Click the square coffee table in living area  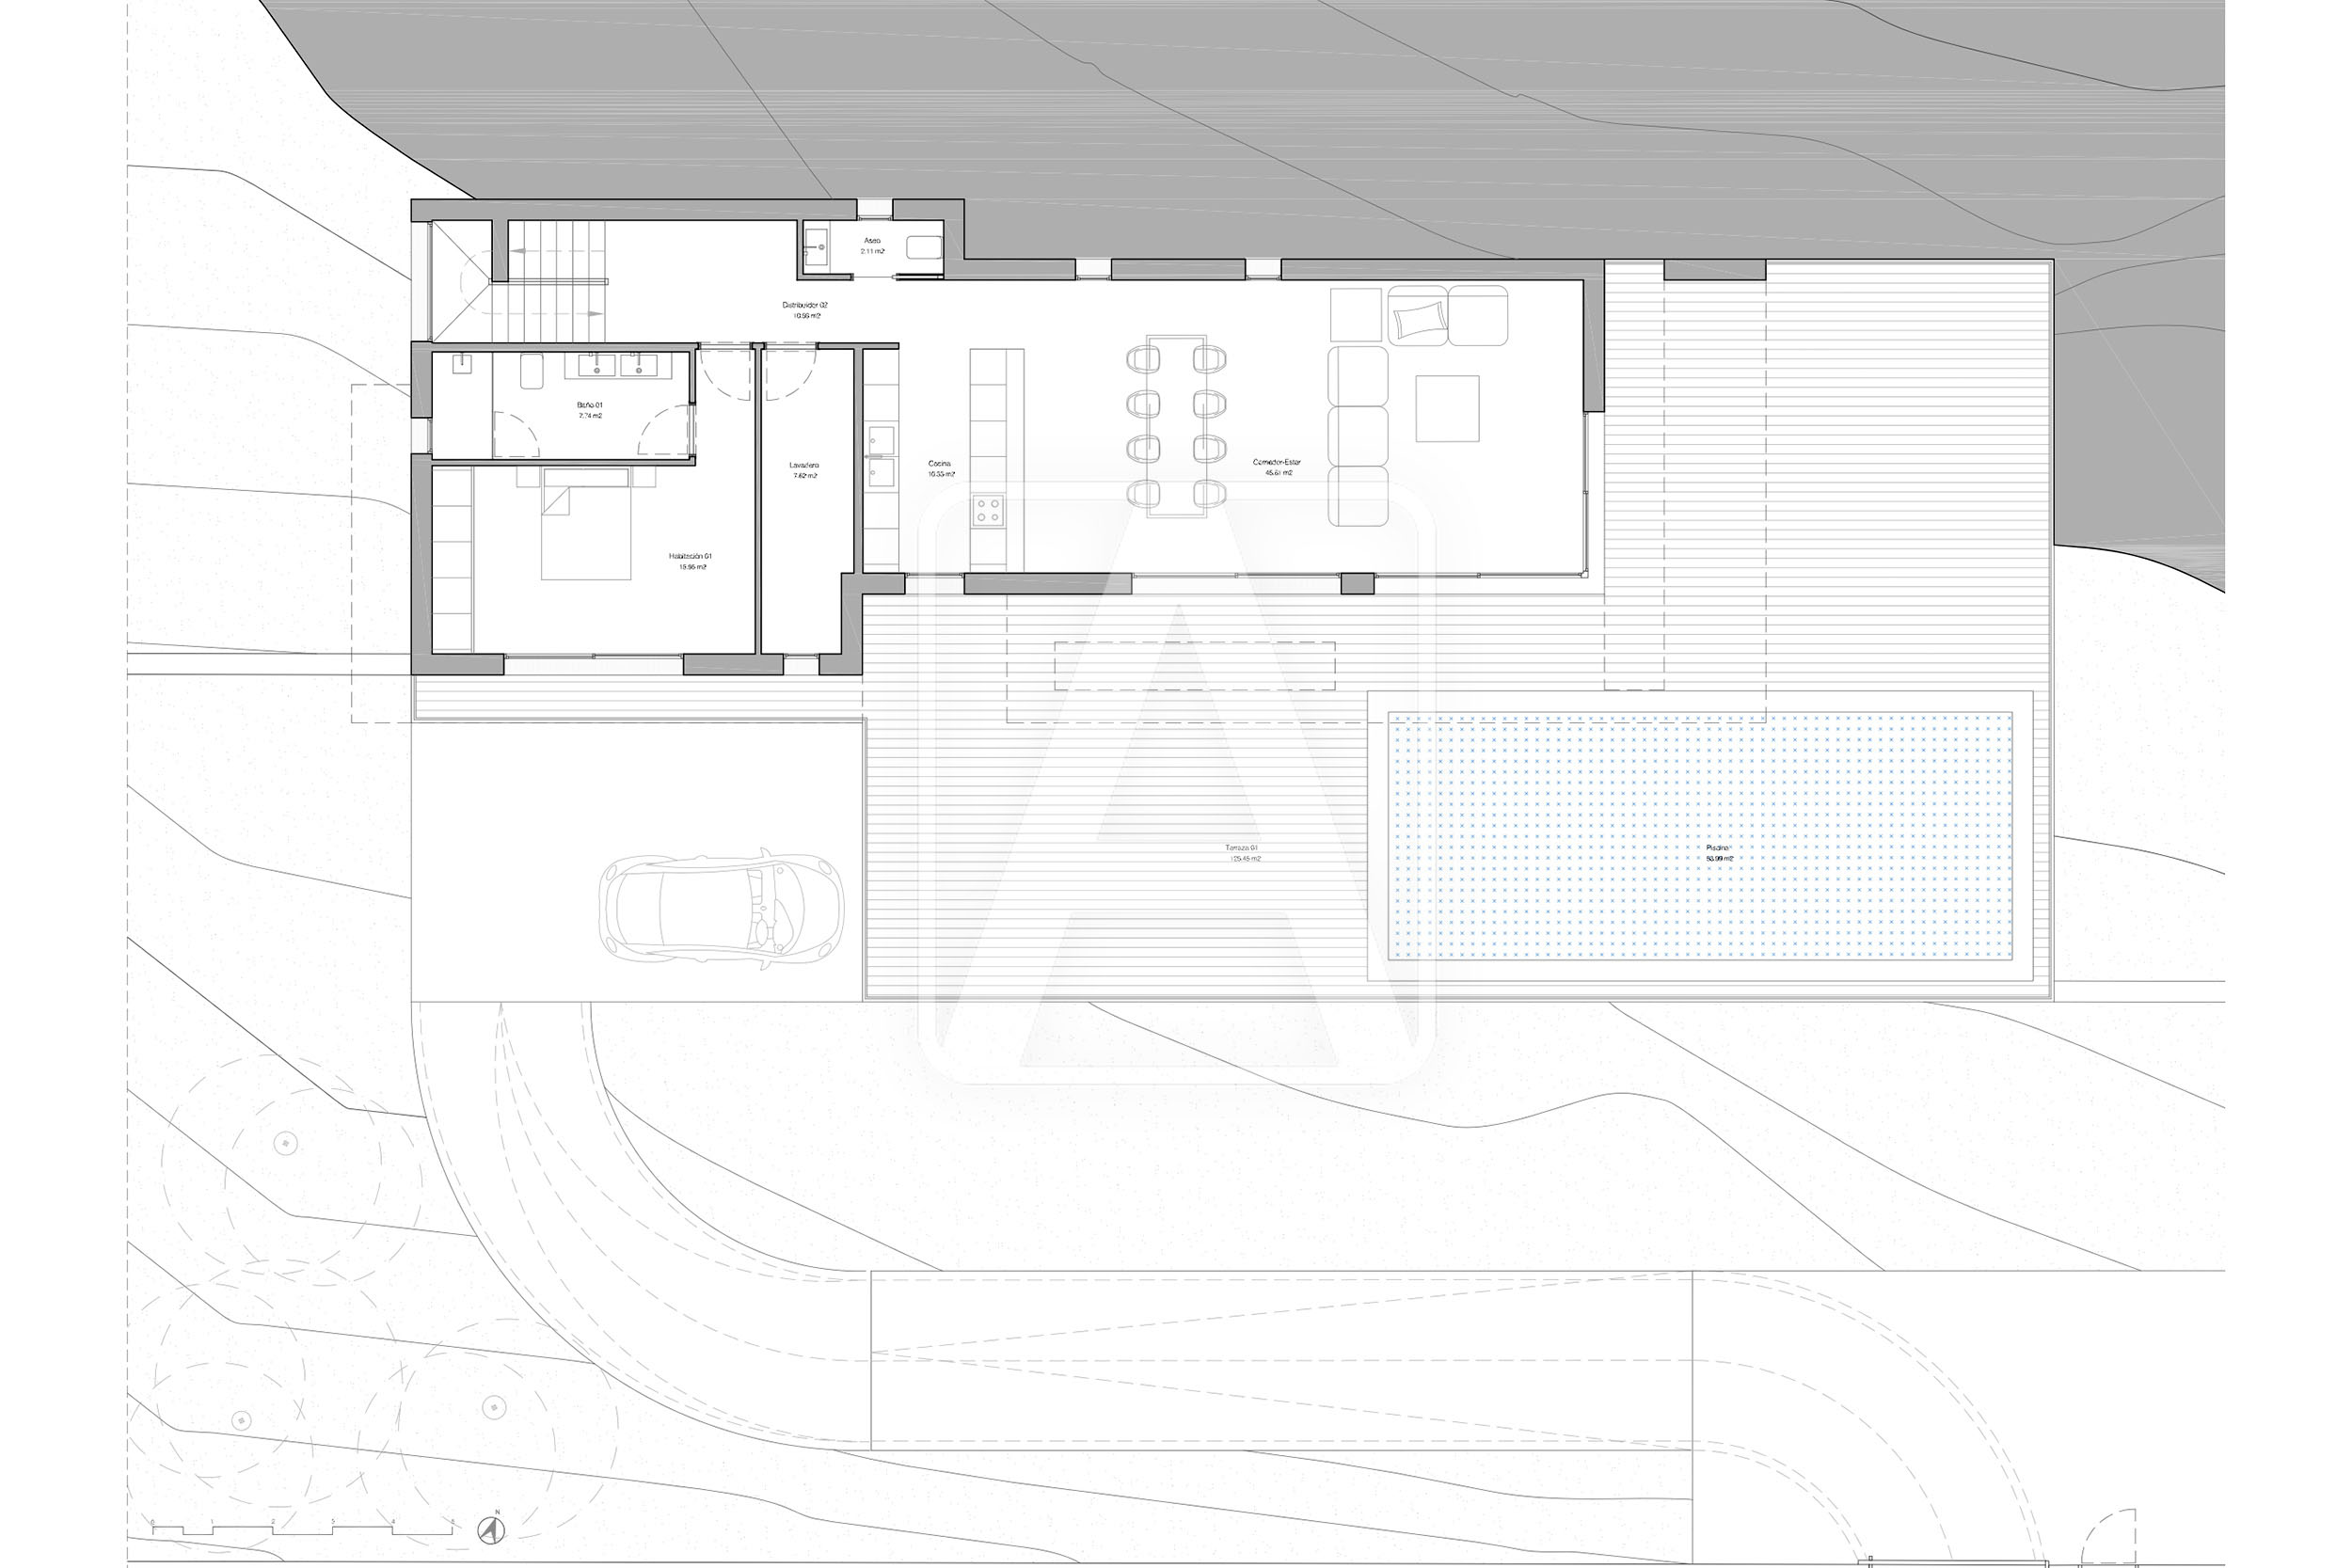click(1447, 408)
